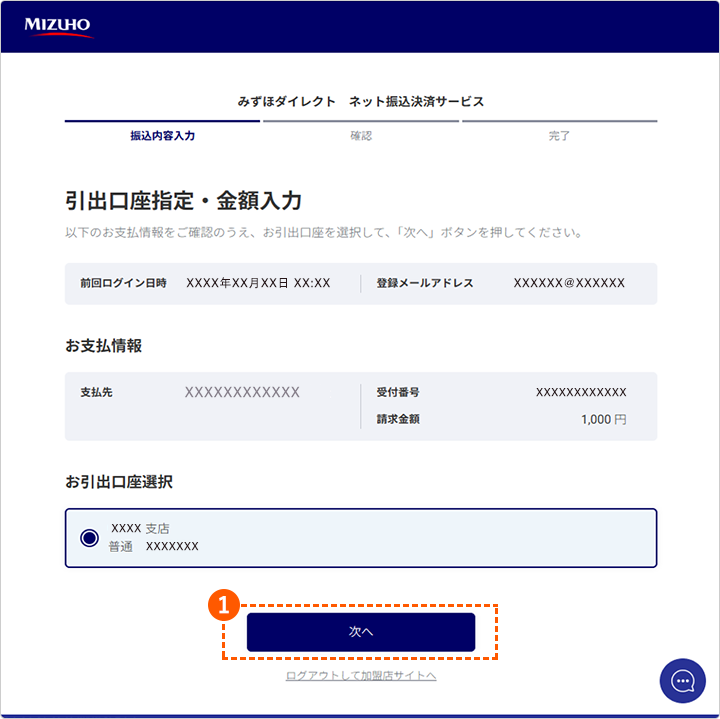The height and width of the screenshot is (719, 720).
Task: Click the お引出口座選択 section heading
Action: tap(119, 482)
